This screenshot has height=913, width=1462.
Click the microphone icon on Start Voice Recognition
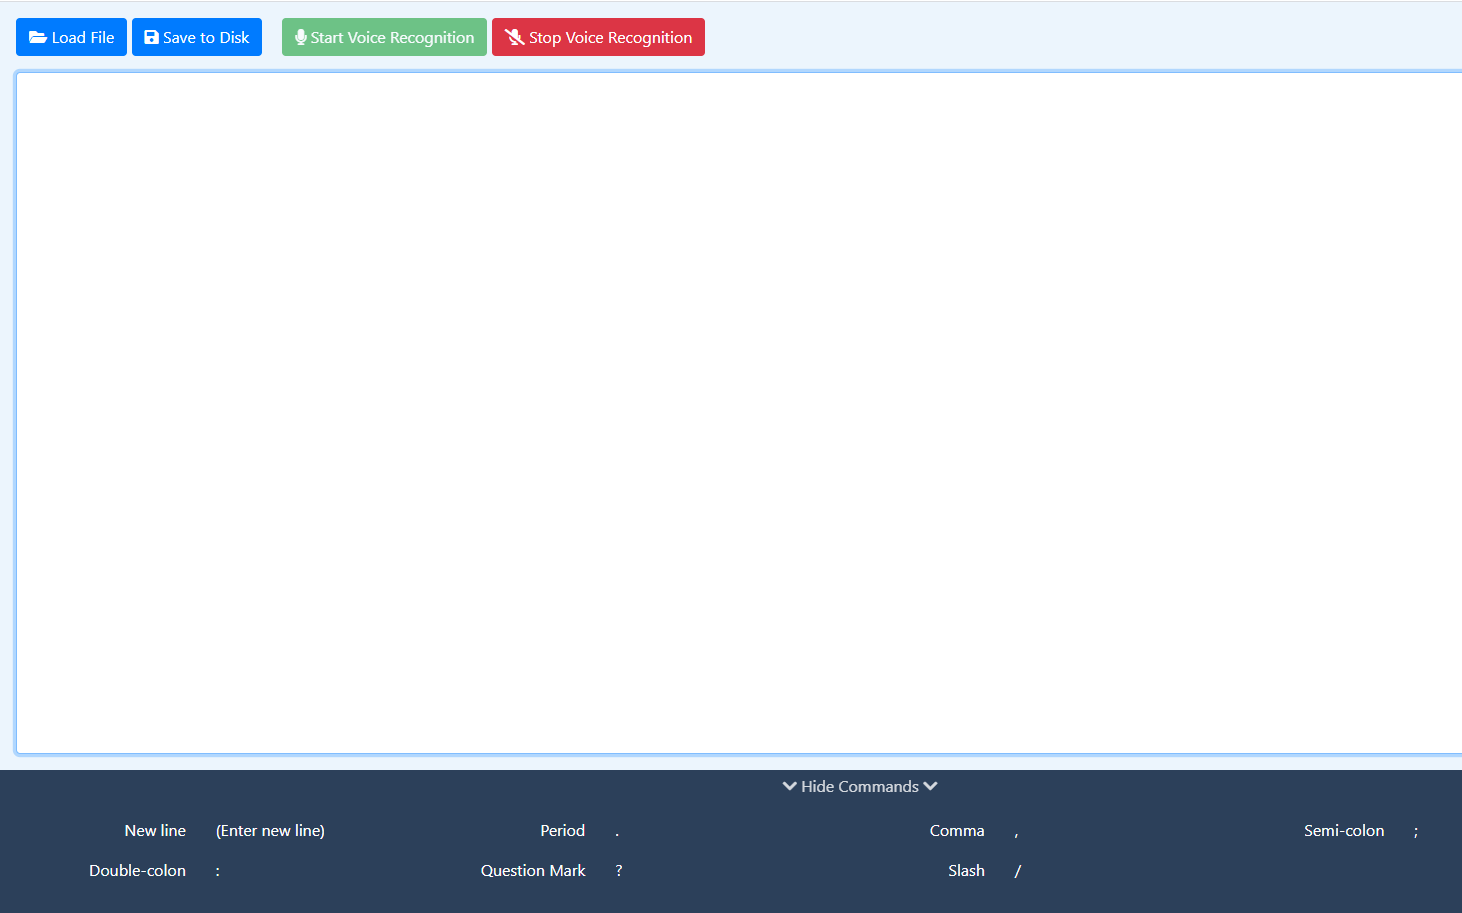pos(300,37)
